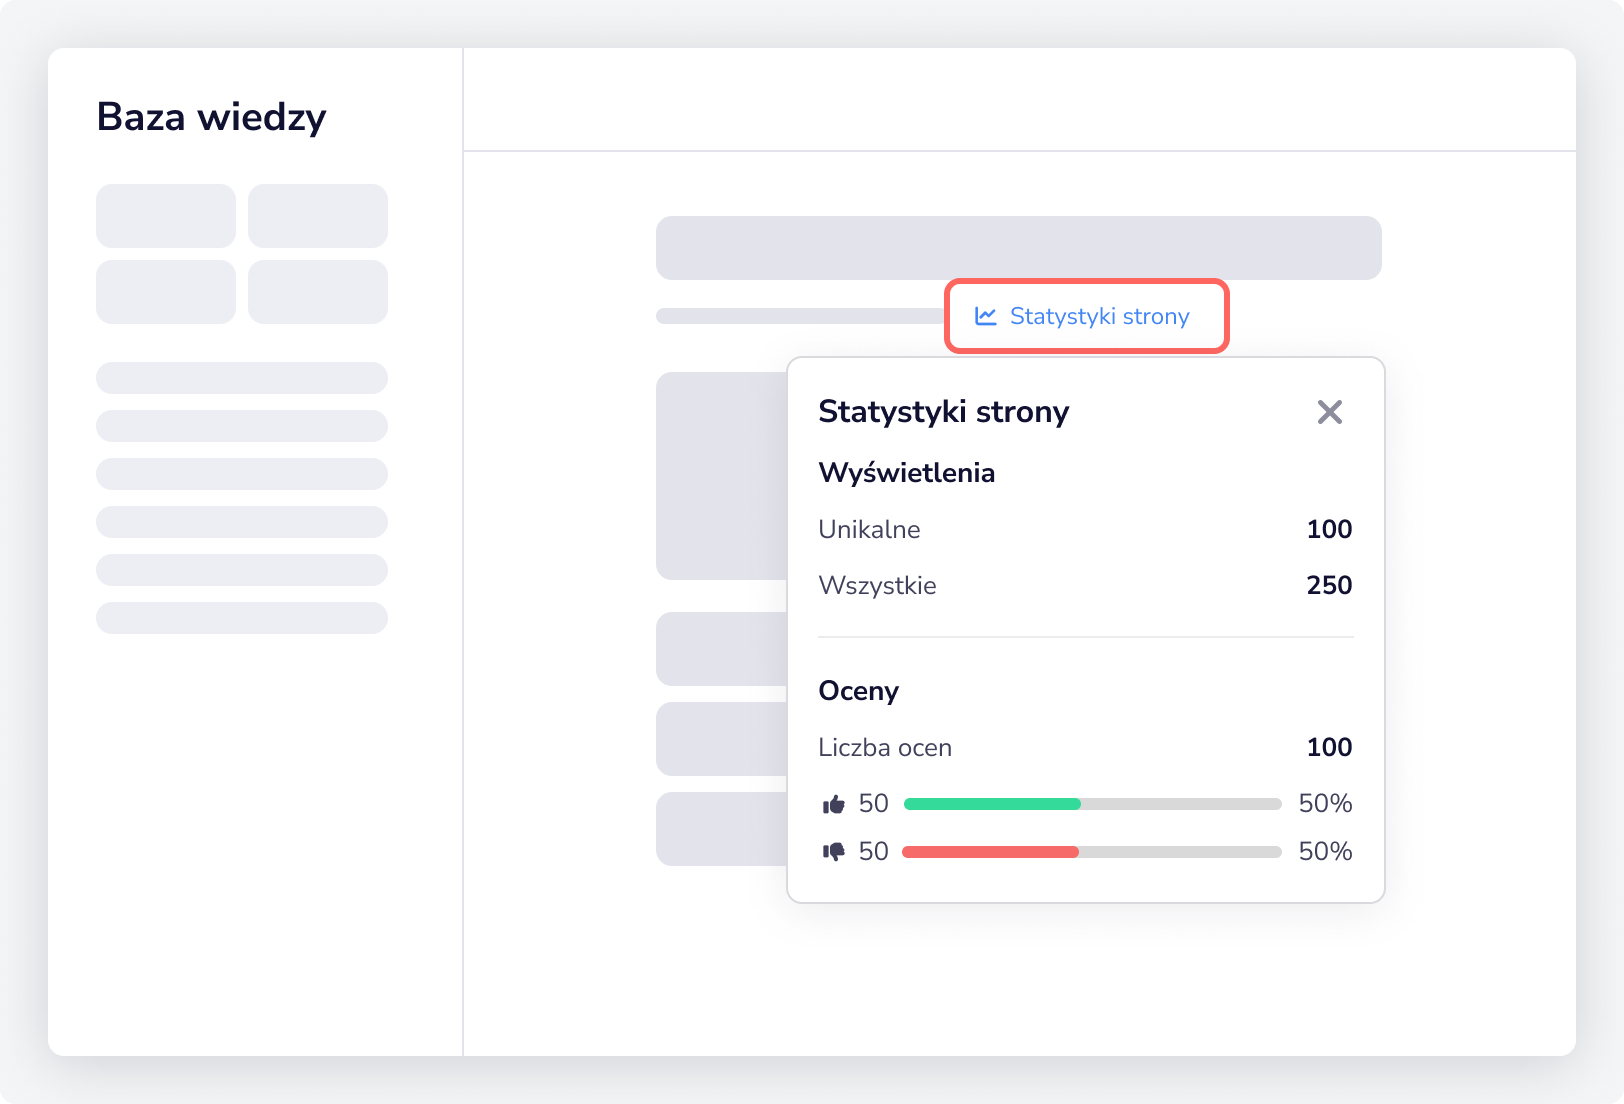Screen dimensions: 1624x1104
Task: Click the green positive ratings progress bar
Action: [992, 804]
